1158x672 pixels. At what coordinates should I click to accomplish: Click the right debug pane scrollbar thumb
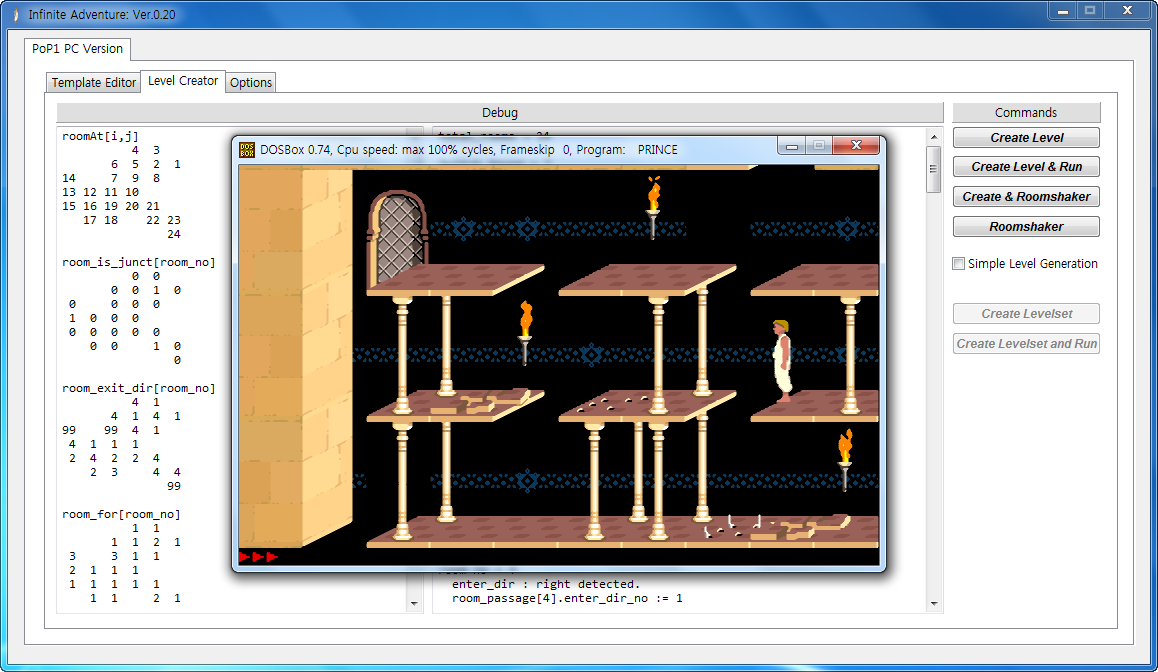pyautogui.click(x=933, y=169)
